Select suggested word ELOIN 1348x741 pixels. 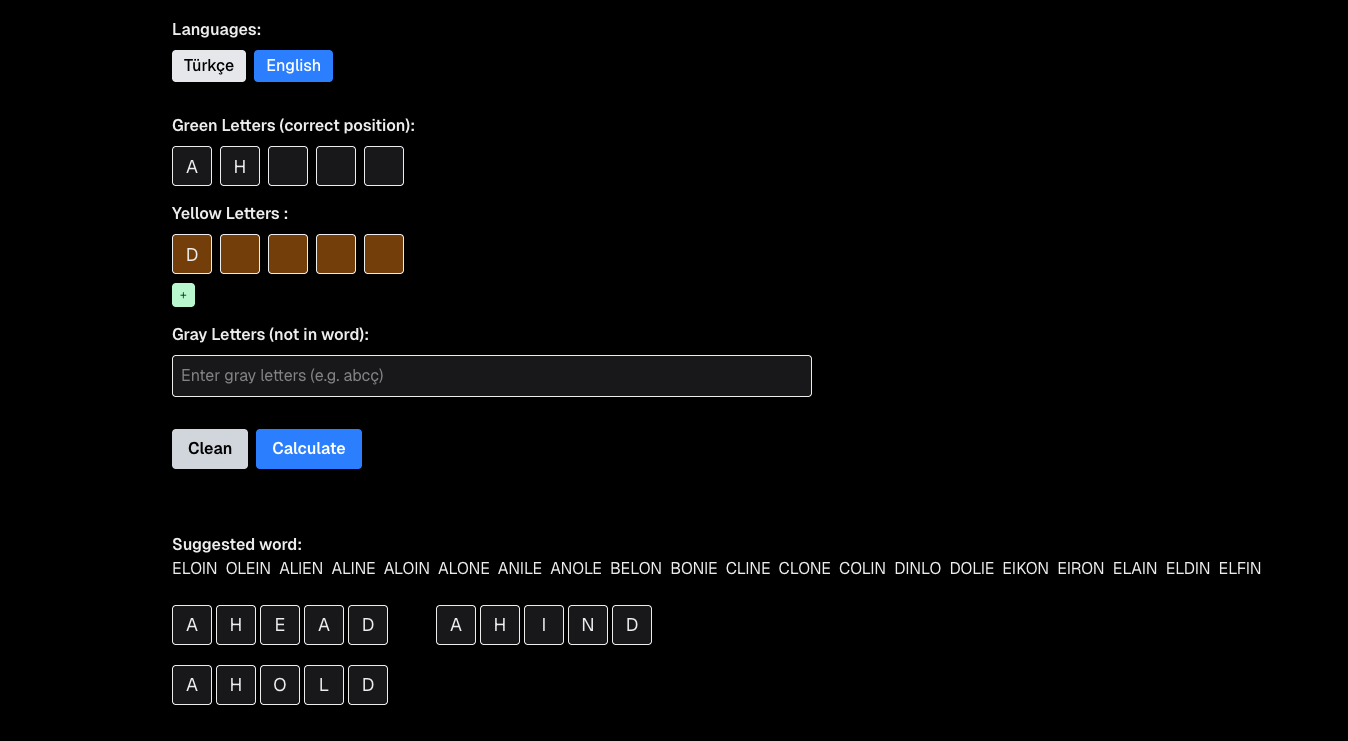click(194, 568)
